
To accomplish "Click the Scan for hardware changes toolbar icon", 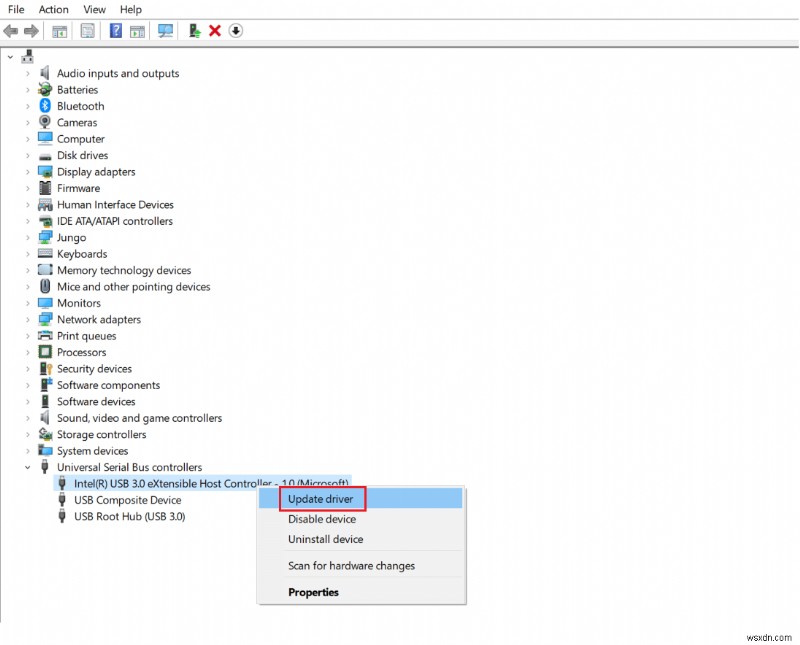I will pos(165,31).
